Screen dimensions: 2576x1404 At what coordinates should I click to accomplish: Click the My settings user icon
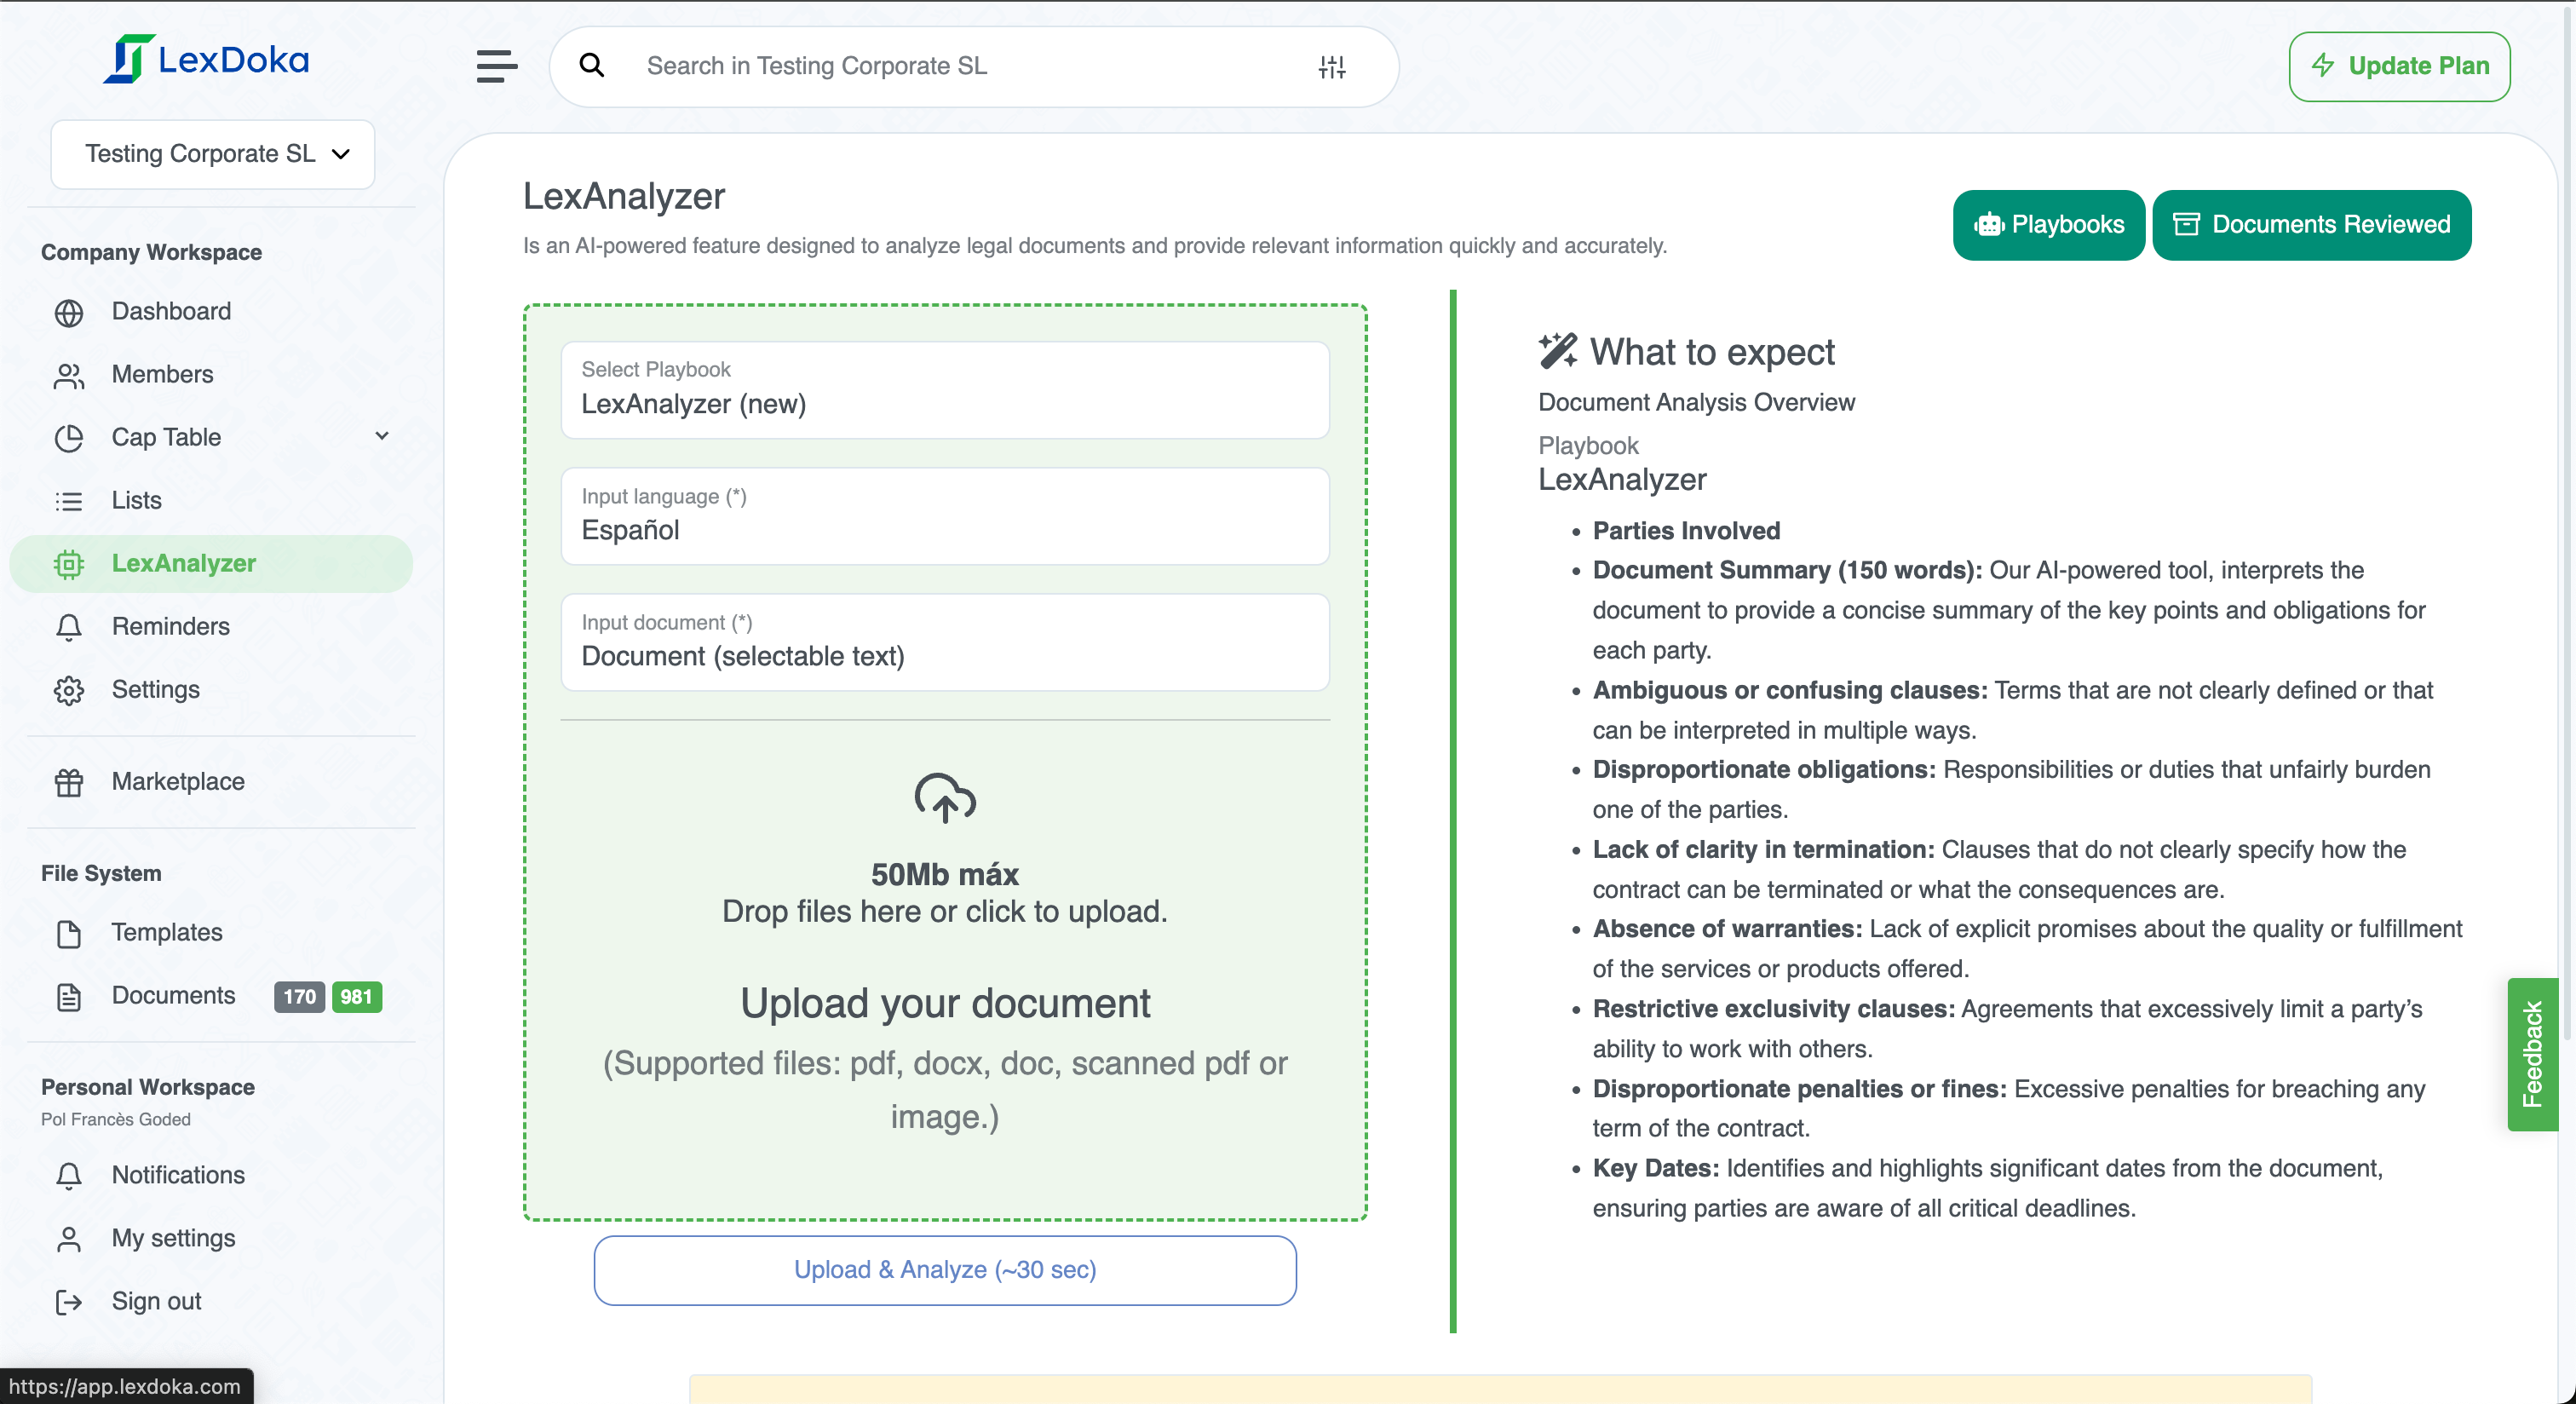[69, 1239]
